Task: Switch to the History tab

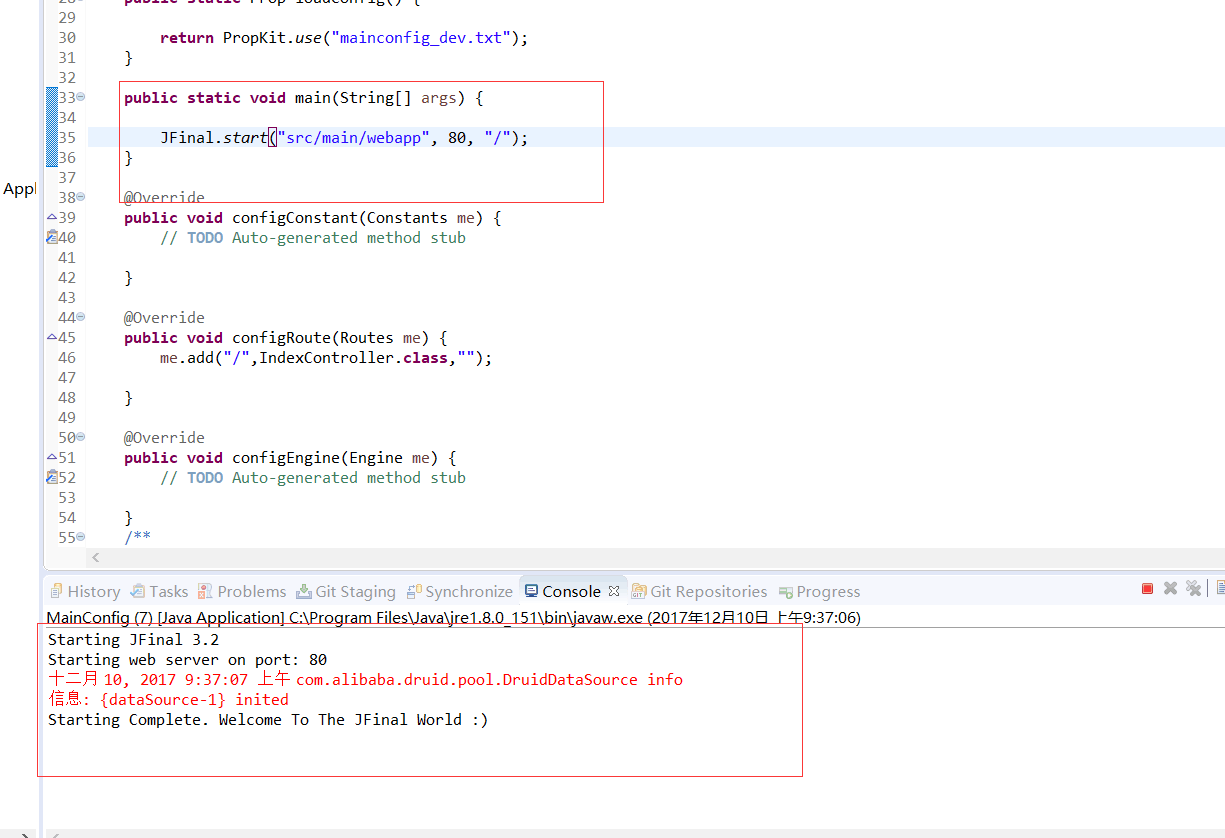Action: click(x=84, y=592)
